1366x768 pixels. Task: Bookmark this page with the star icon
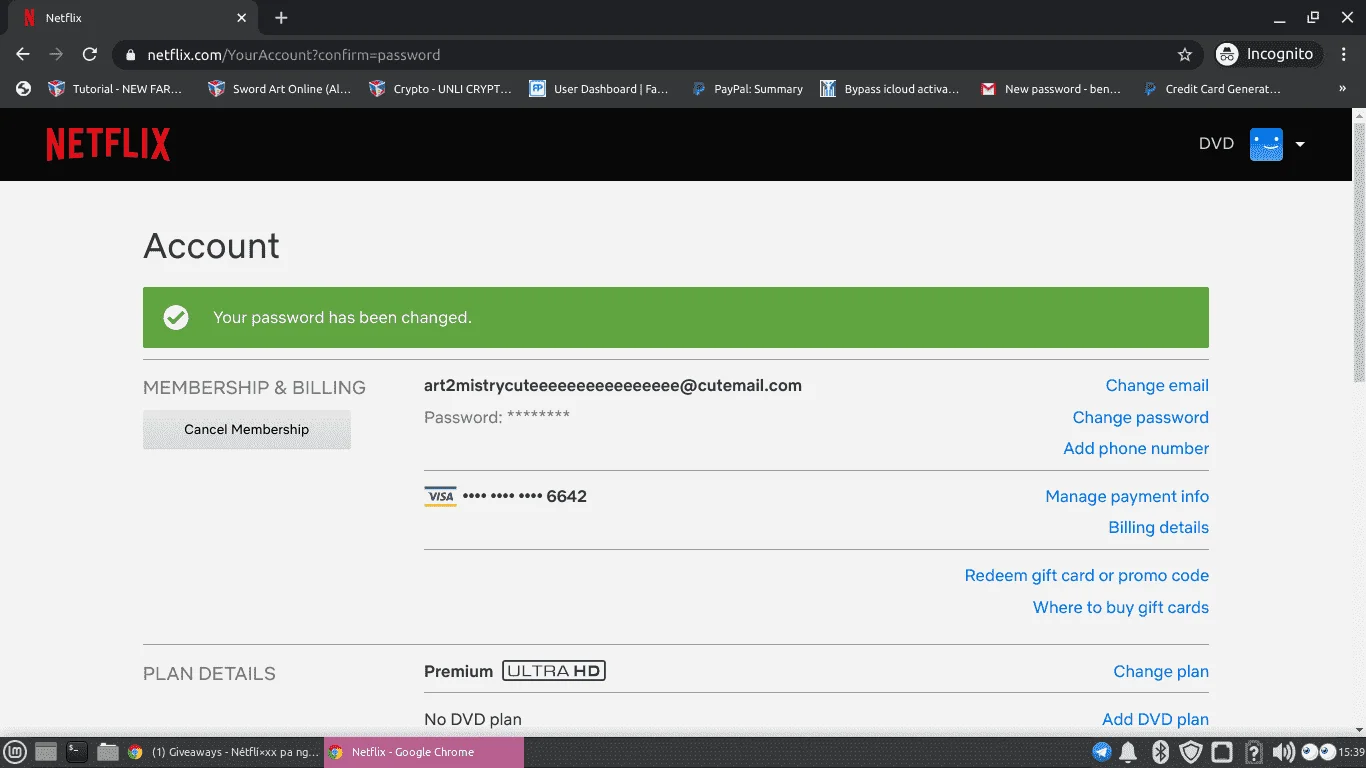tap(1185, 54)
